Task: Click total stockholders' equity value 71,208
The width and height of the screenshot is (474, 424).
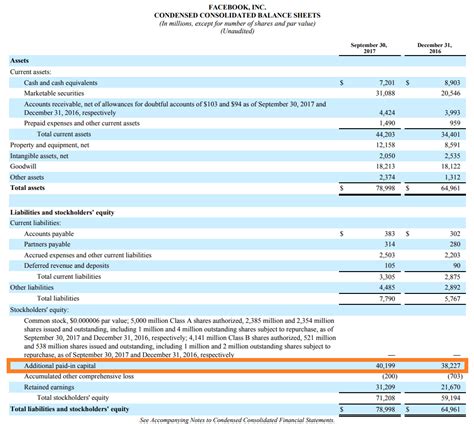Action: coord(385,398)
